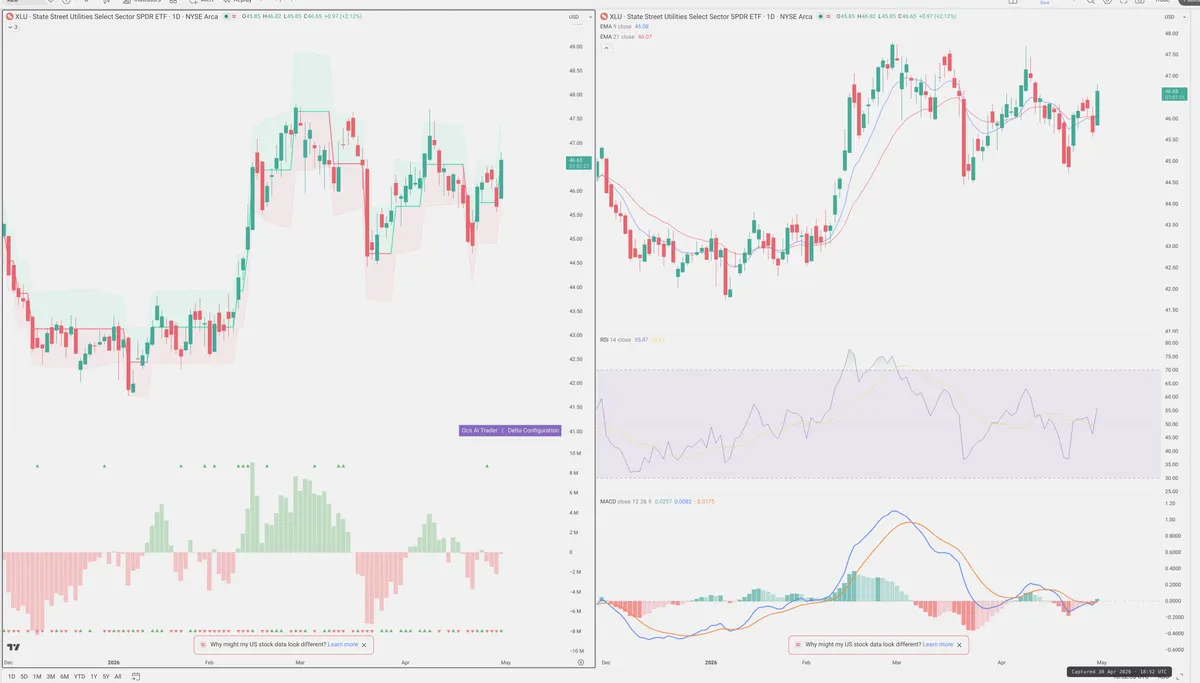1200x683 pixels.
Task: Select the MACD close 12 26 9 legend
Action: [659, 501]
